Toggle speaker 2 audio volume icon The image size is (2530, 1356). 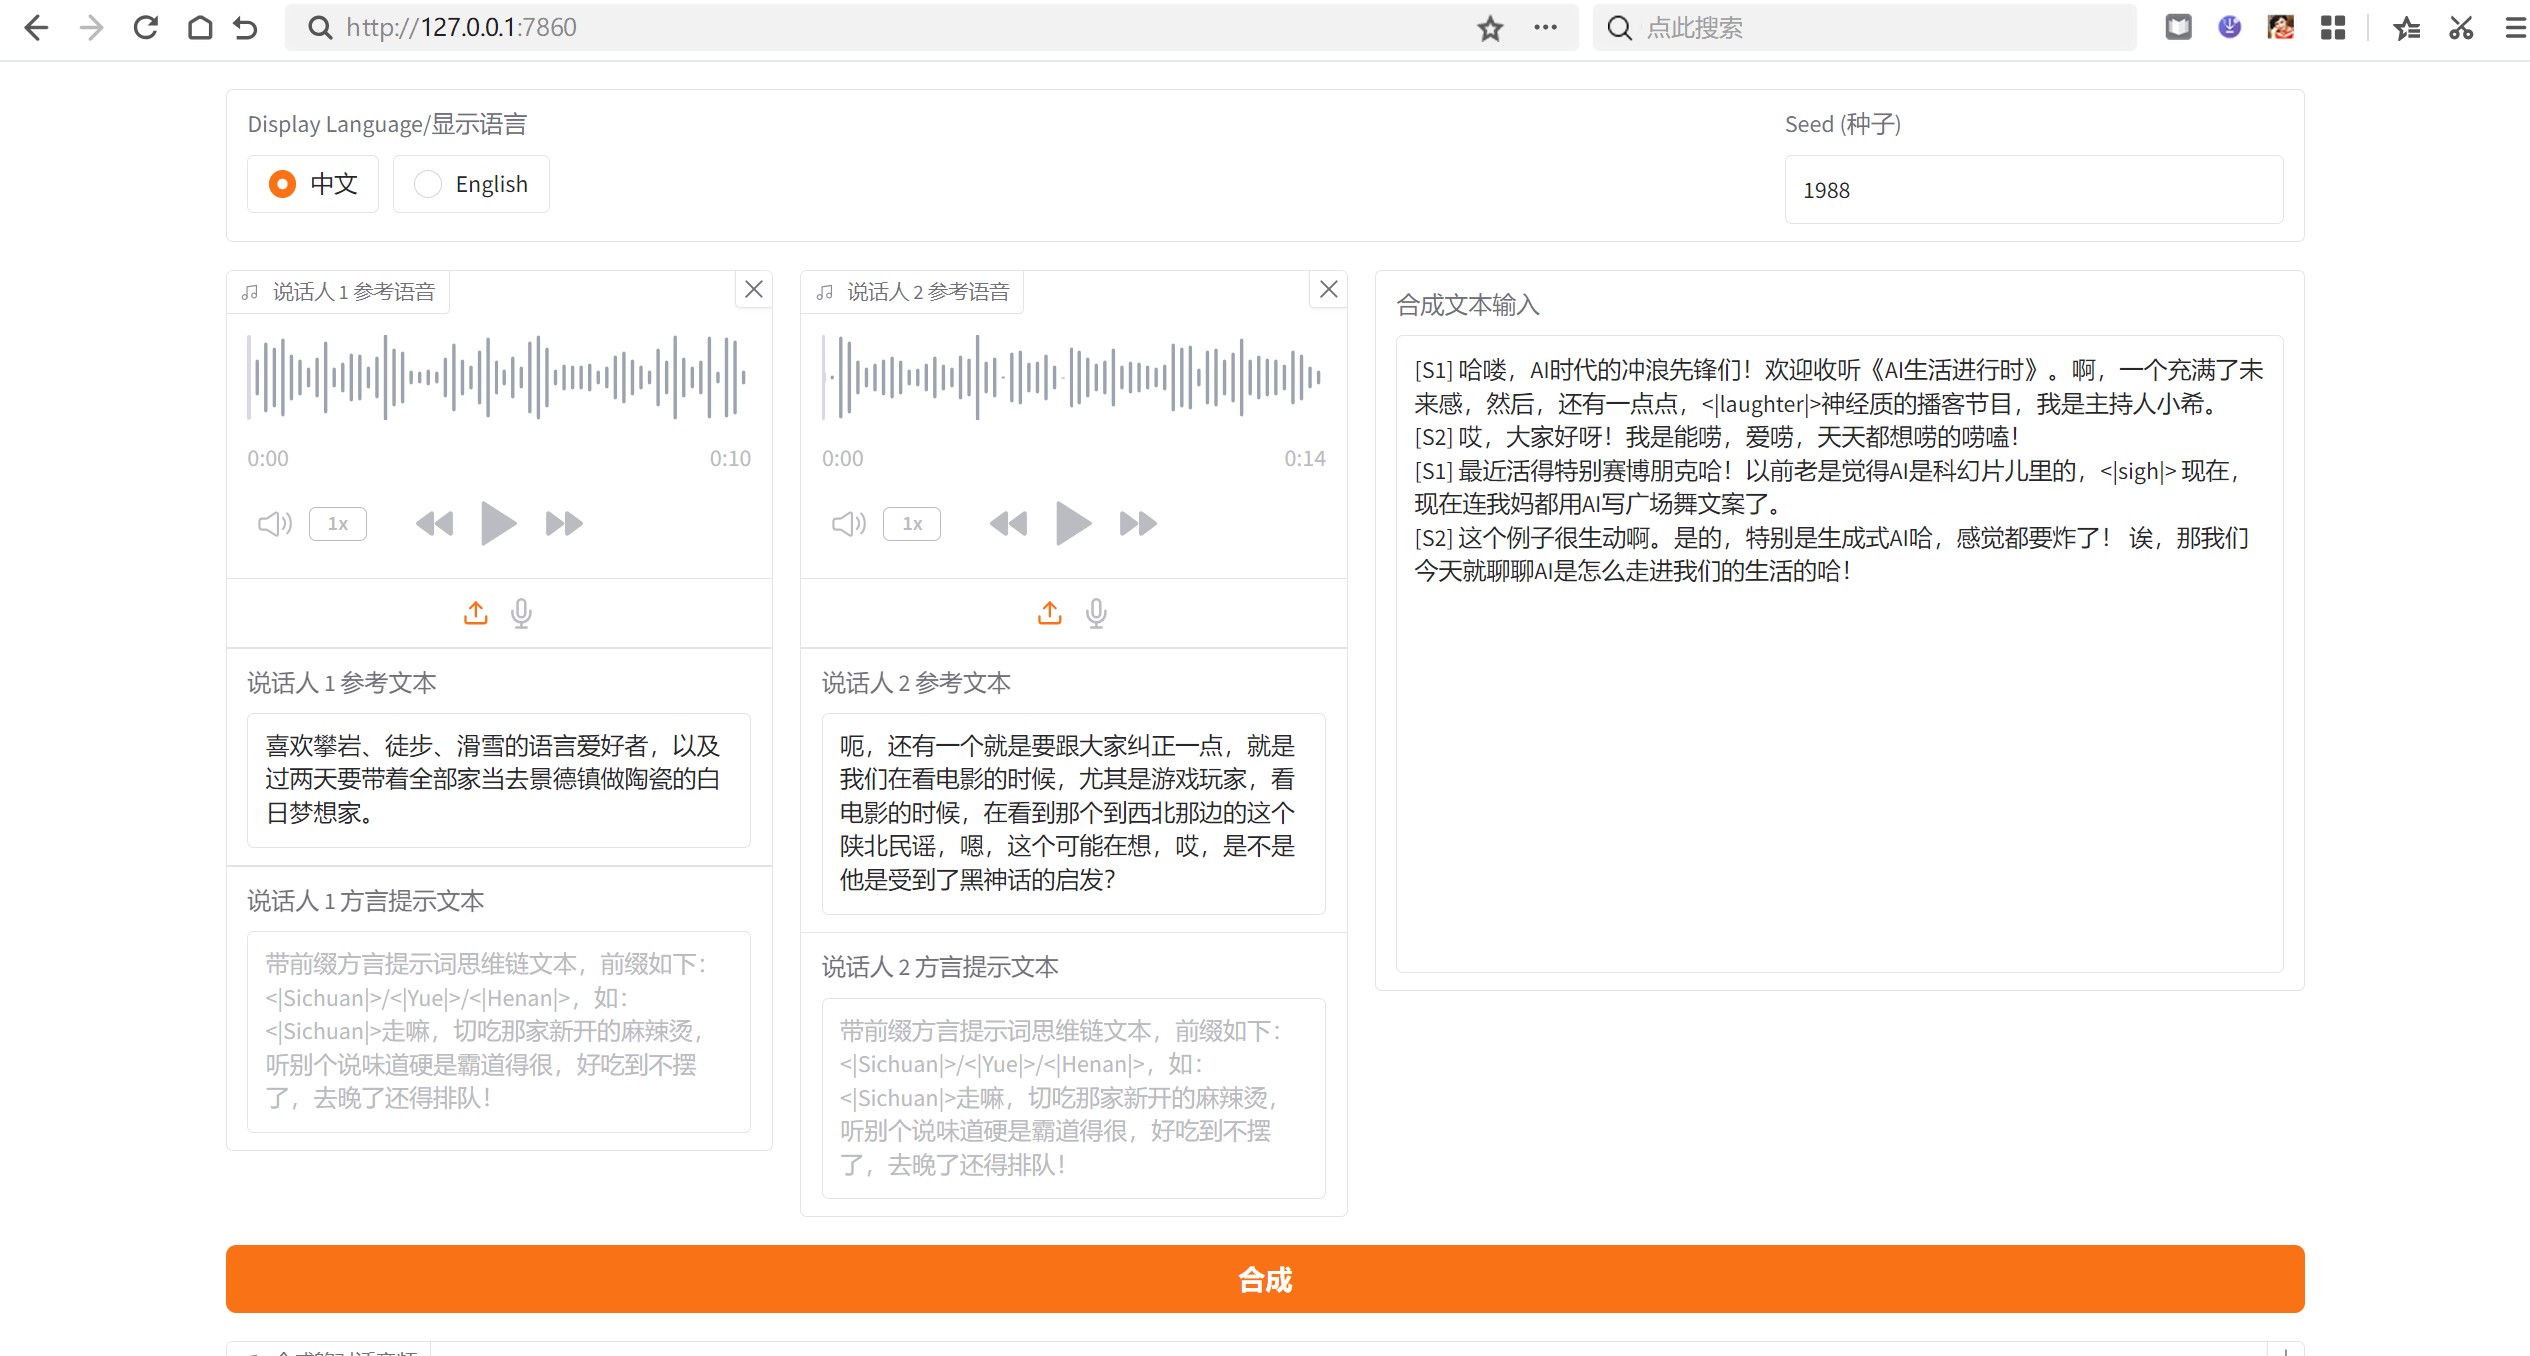[x=848, y=523]
